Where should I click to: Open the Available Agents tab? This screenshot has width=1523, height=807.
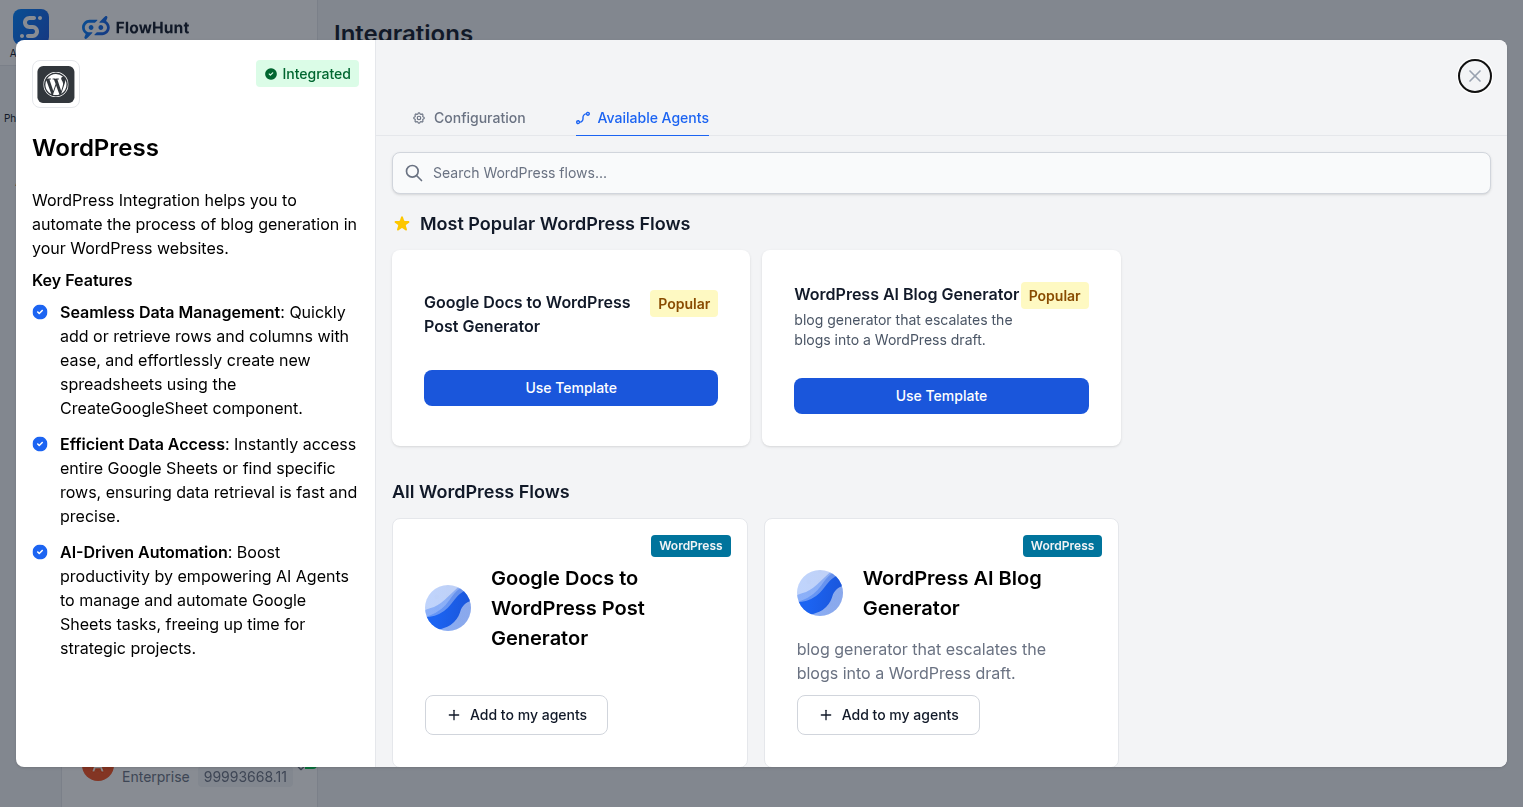642,118
